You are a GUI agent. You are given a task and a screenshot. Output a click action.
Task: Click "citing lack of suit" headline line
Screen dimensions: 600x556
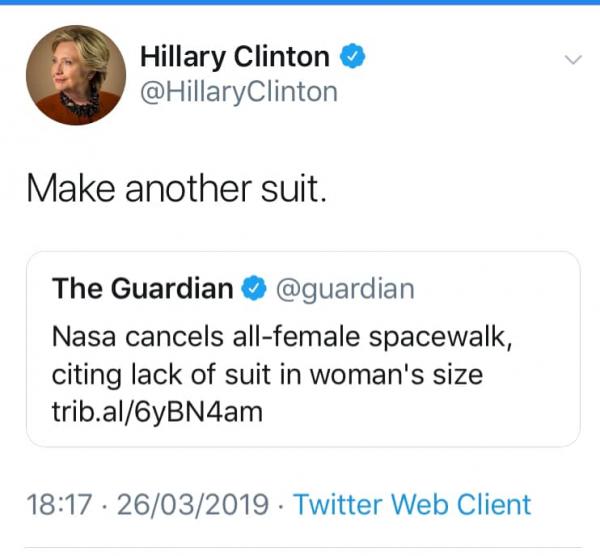267,374
